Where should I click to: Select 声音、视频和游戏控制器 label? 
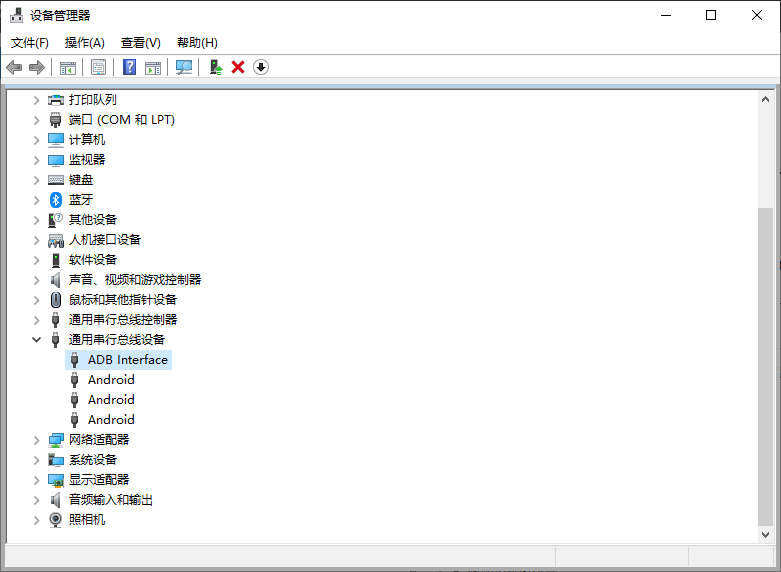tap(135, 280)
